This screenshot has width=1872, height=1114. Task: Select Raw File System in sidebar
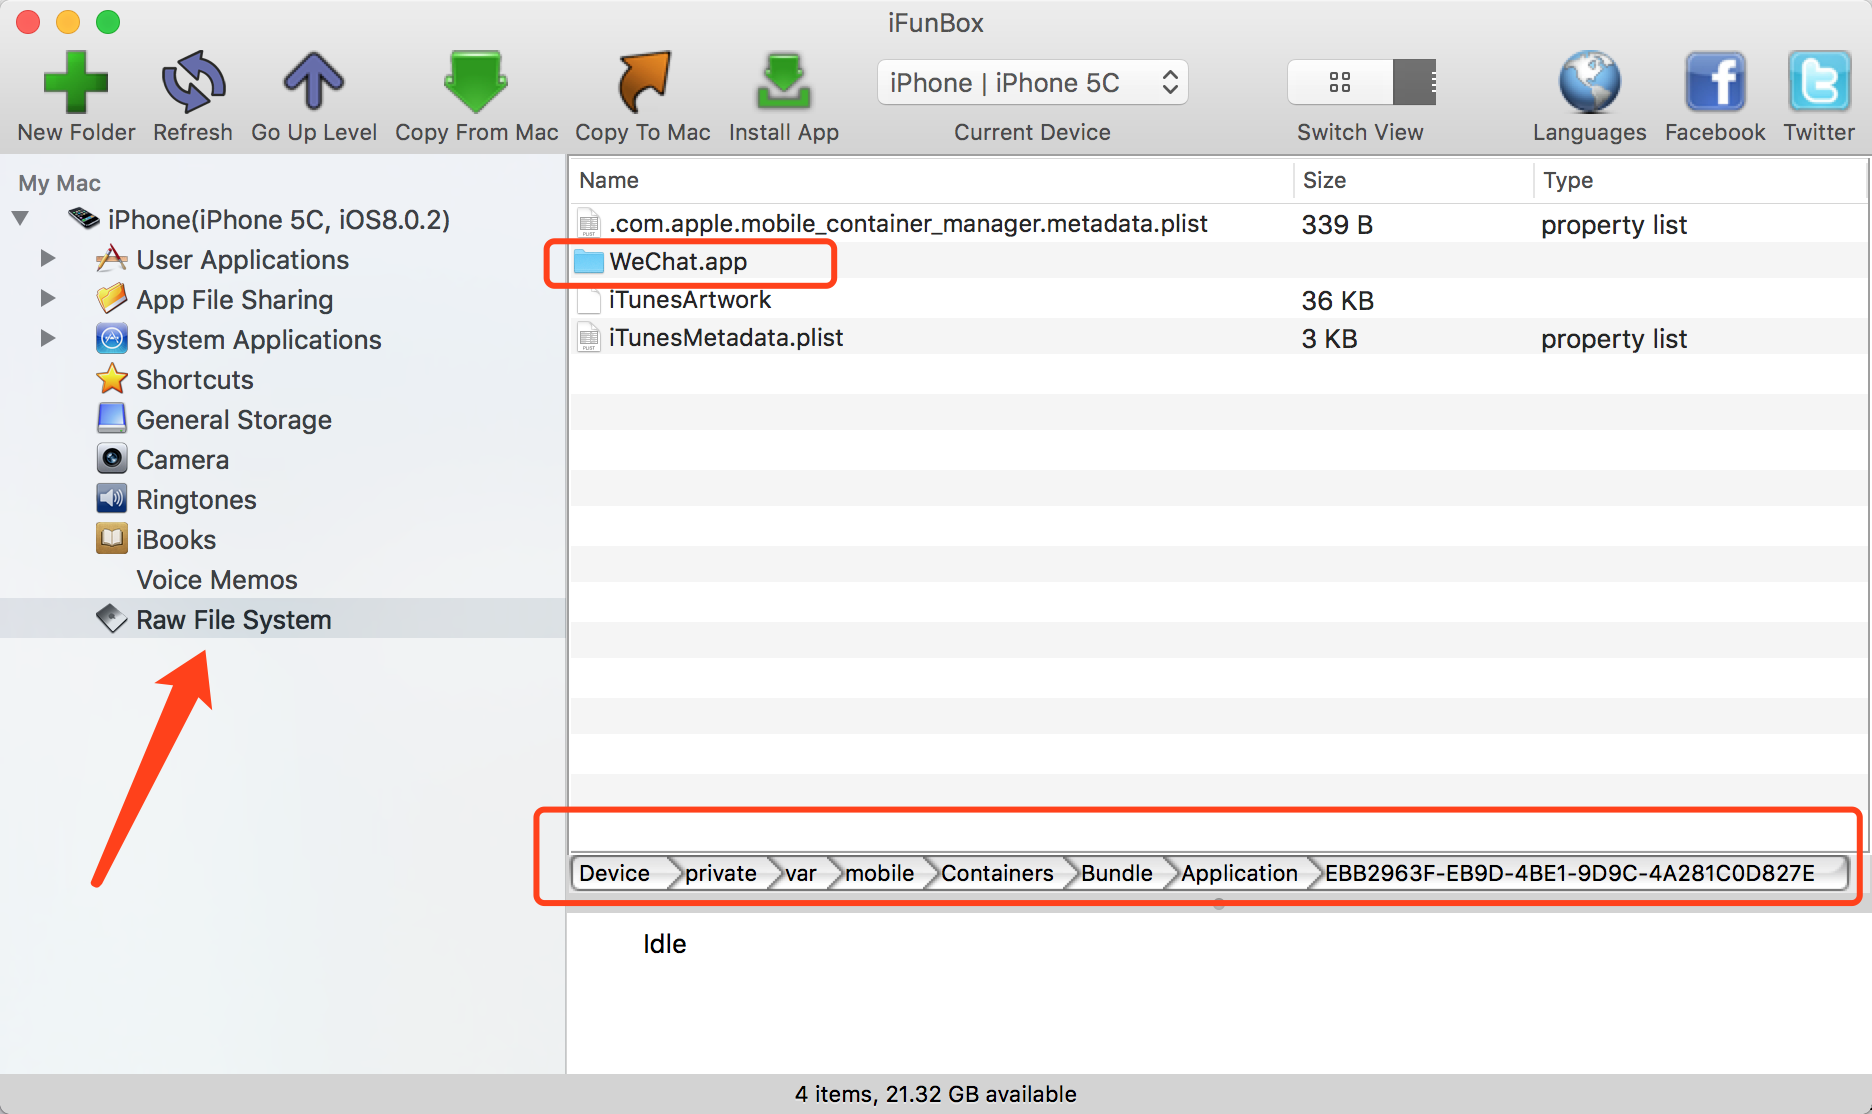click(x=233, y=620)
